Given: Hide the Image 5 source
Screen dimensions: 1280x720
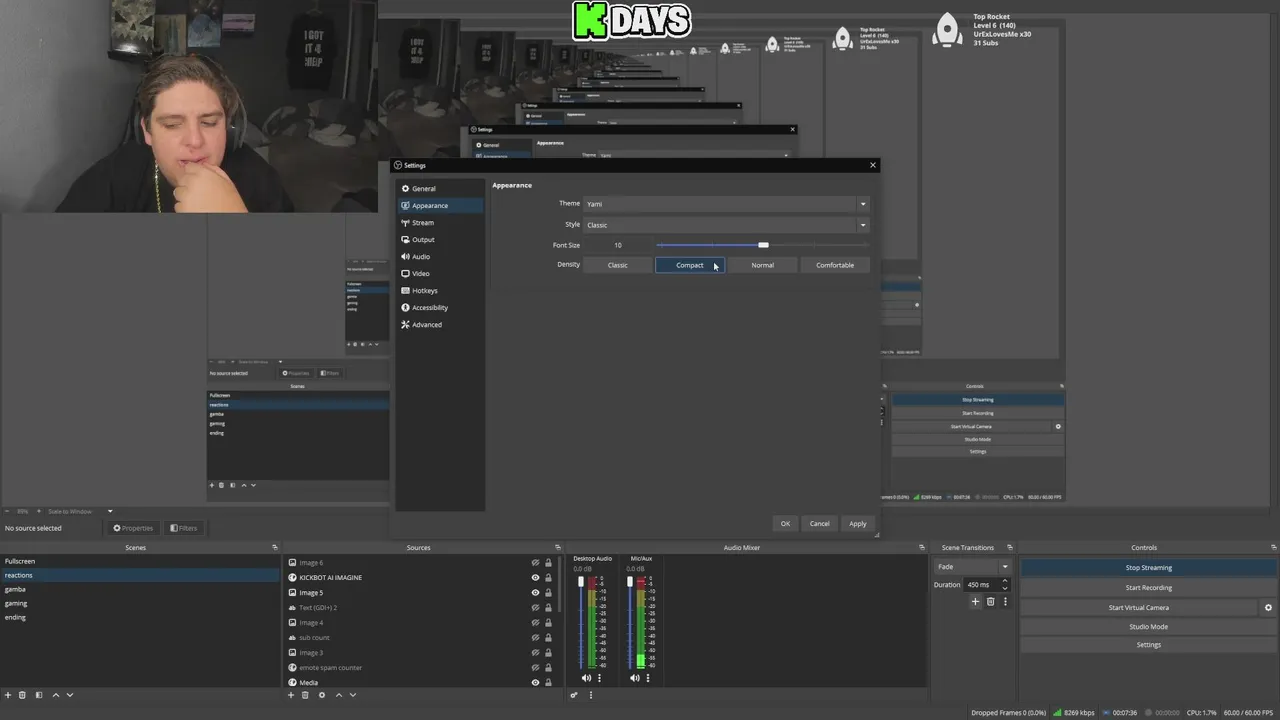Looking at the screenshot, I should 535,592.
